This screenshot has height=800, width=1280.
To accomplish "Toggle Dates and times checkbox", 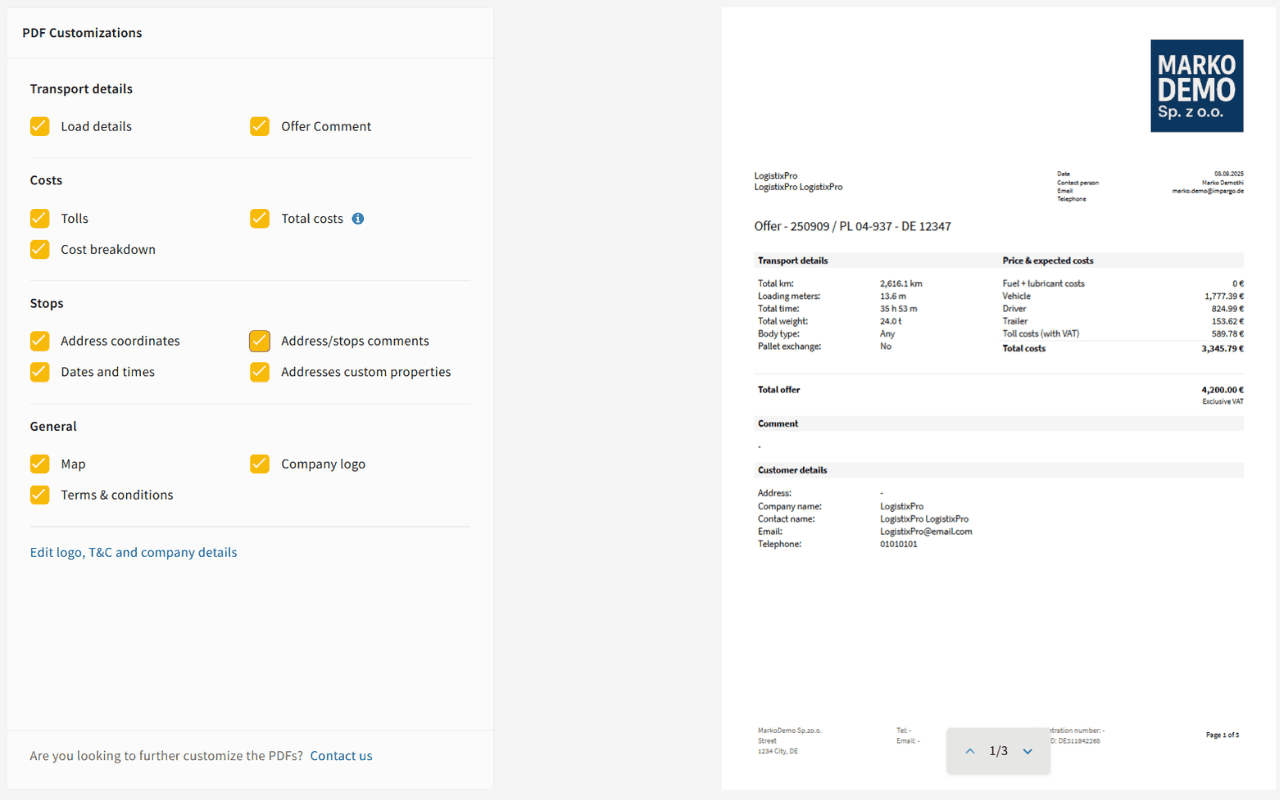I will coord(40,372).
